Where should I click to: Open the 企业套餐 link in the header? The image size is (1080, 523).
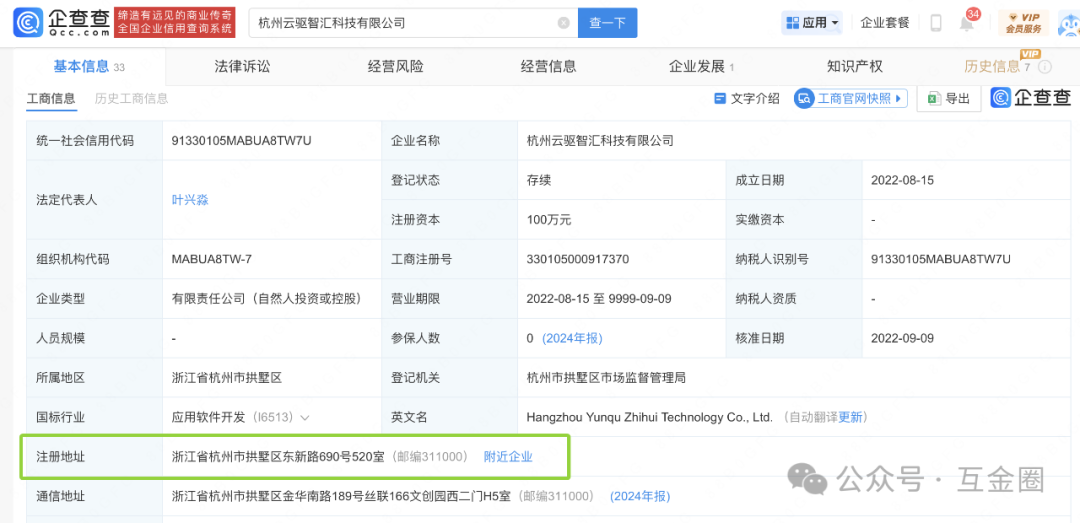click(x=885, y=23)
